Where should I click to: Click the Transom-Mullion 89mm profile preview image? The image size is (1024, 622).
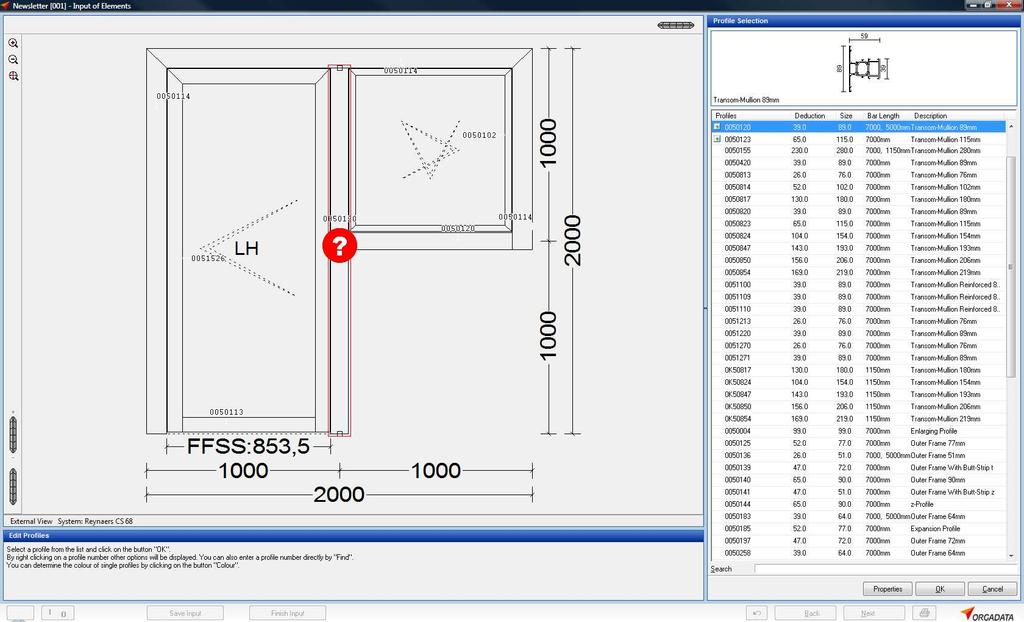(x=863, y=67)
